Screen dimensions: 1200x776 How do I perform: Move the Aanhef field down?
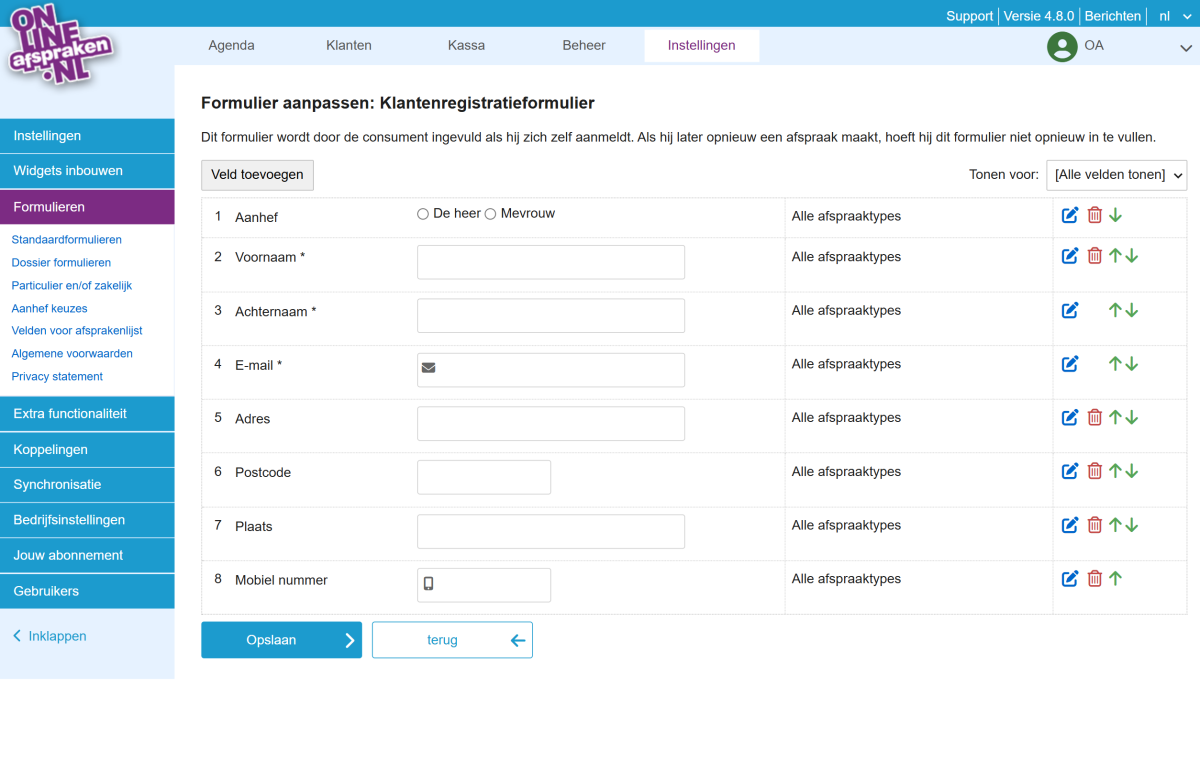tap(1116, 215)
